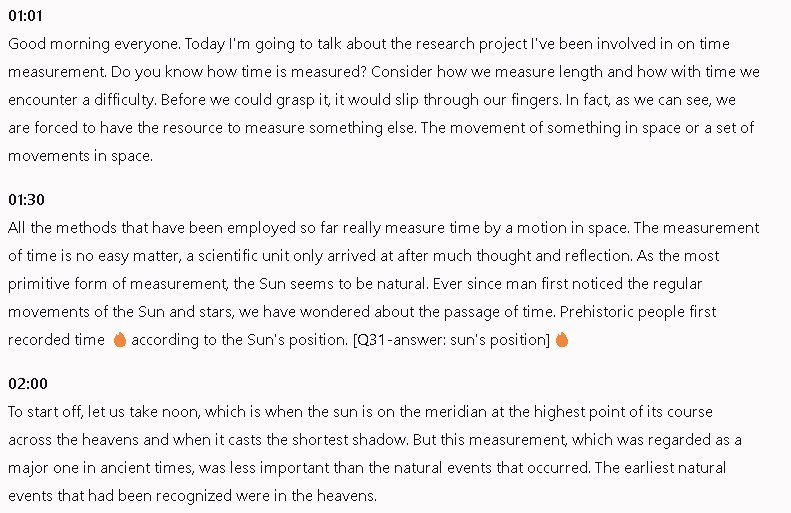Click the question "Do you know how time is measured?"
The width and height of the screenshot is (791, 513).
(239, 72)
